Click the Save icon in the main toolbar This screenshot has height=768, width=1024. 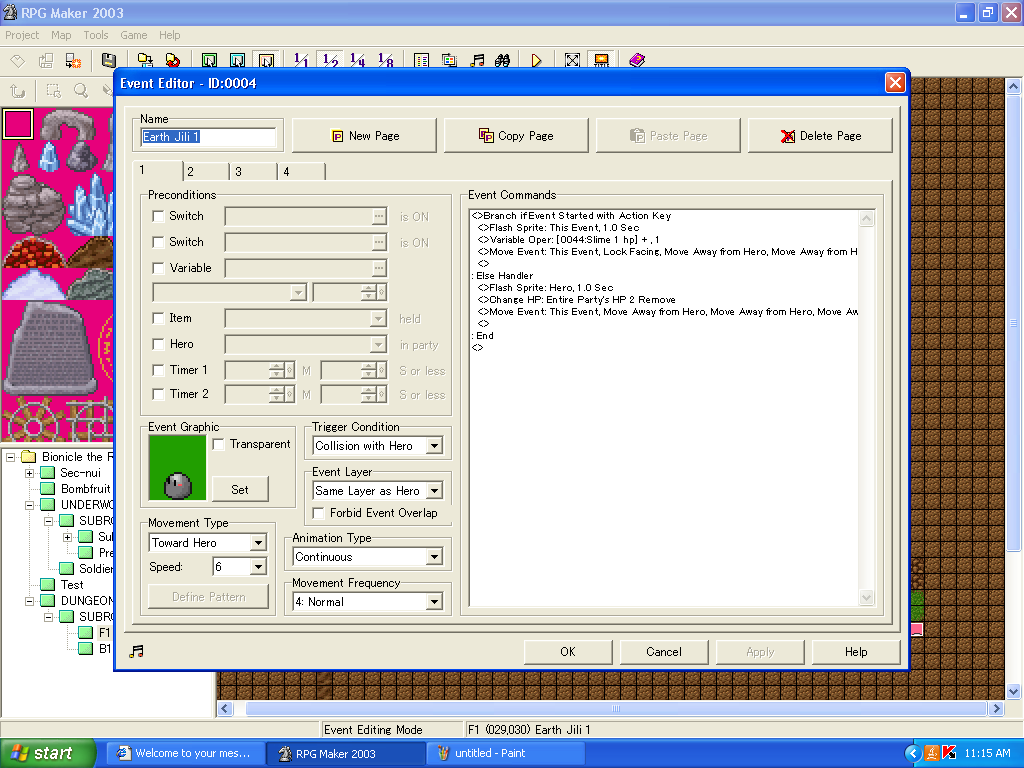click(x=109, y=61)
